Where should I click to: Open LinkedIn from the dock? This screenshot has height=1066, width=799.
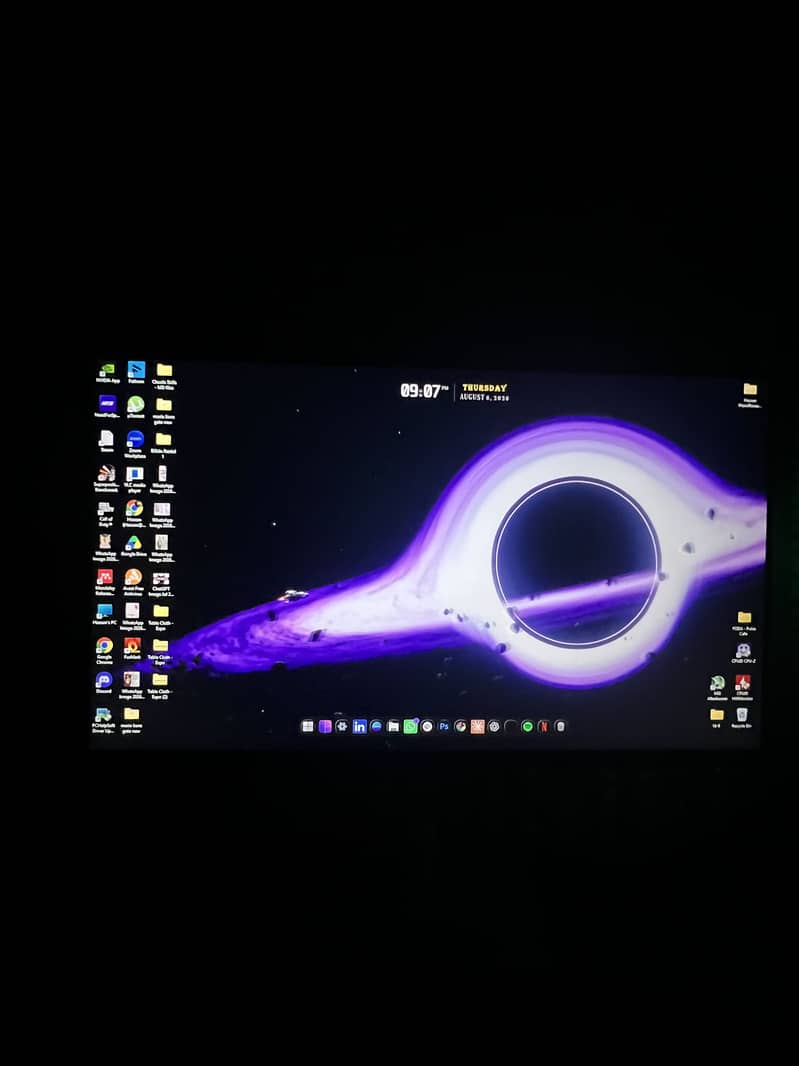[359, 727]
